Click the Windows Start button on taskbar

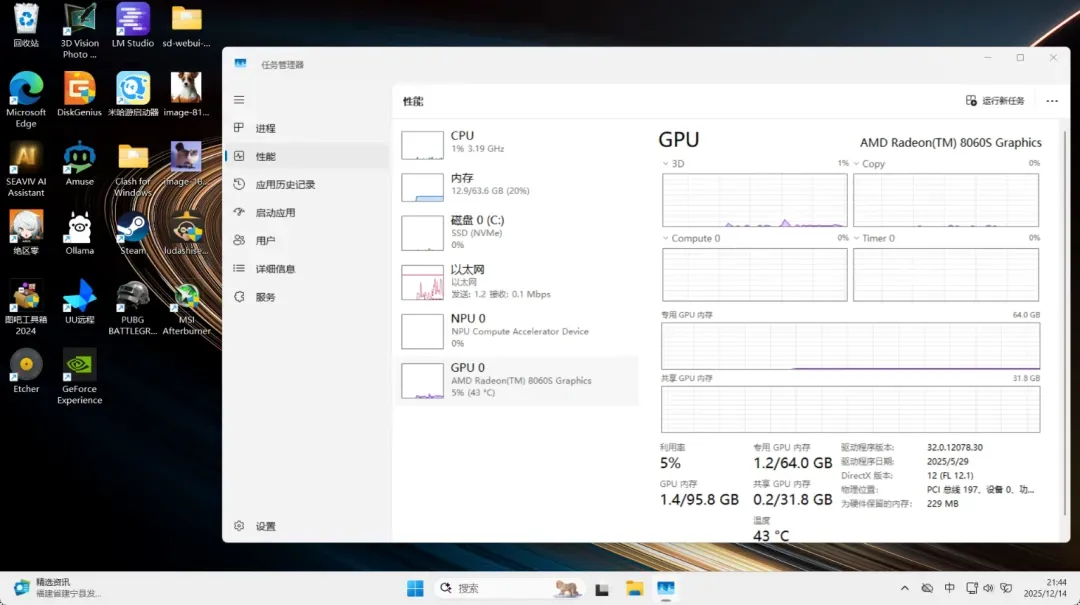coord(415,588)
